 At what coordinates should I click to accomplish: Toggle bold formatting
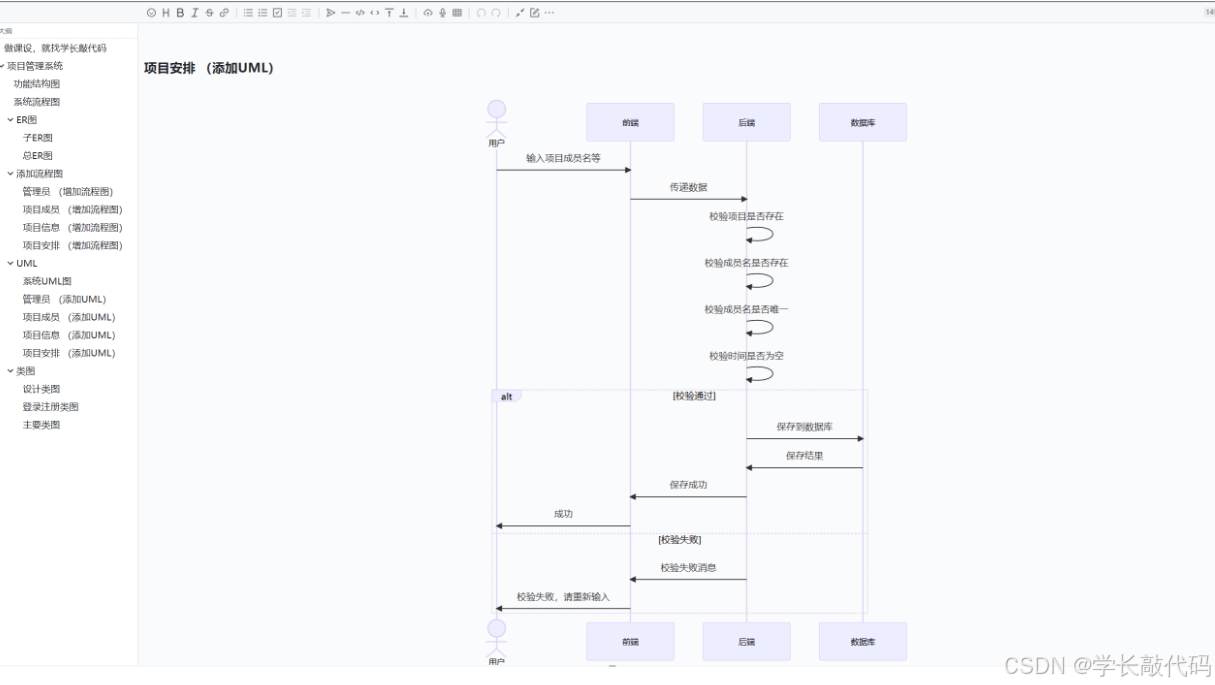(180, 13)
